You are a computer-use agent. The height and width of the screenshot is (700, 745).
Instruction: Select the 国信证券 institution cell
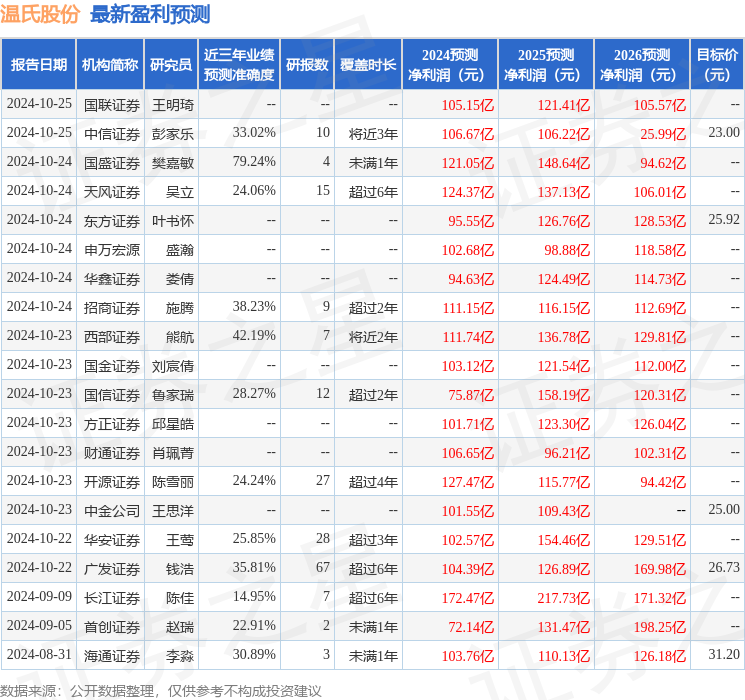tap(112, 395)
